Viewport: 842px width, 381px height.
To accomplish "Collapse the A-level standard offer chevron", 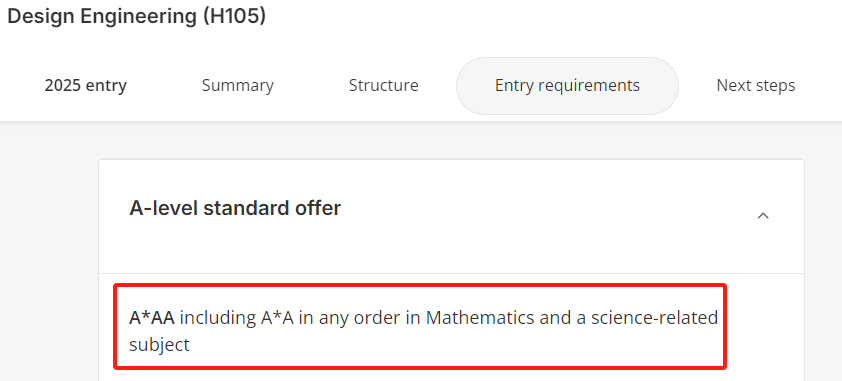I will coord(763,216).
